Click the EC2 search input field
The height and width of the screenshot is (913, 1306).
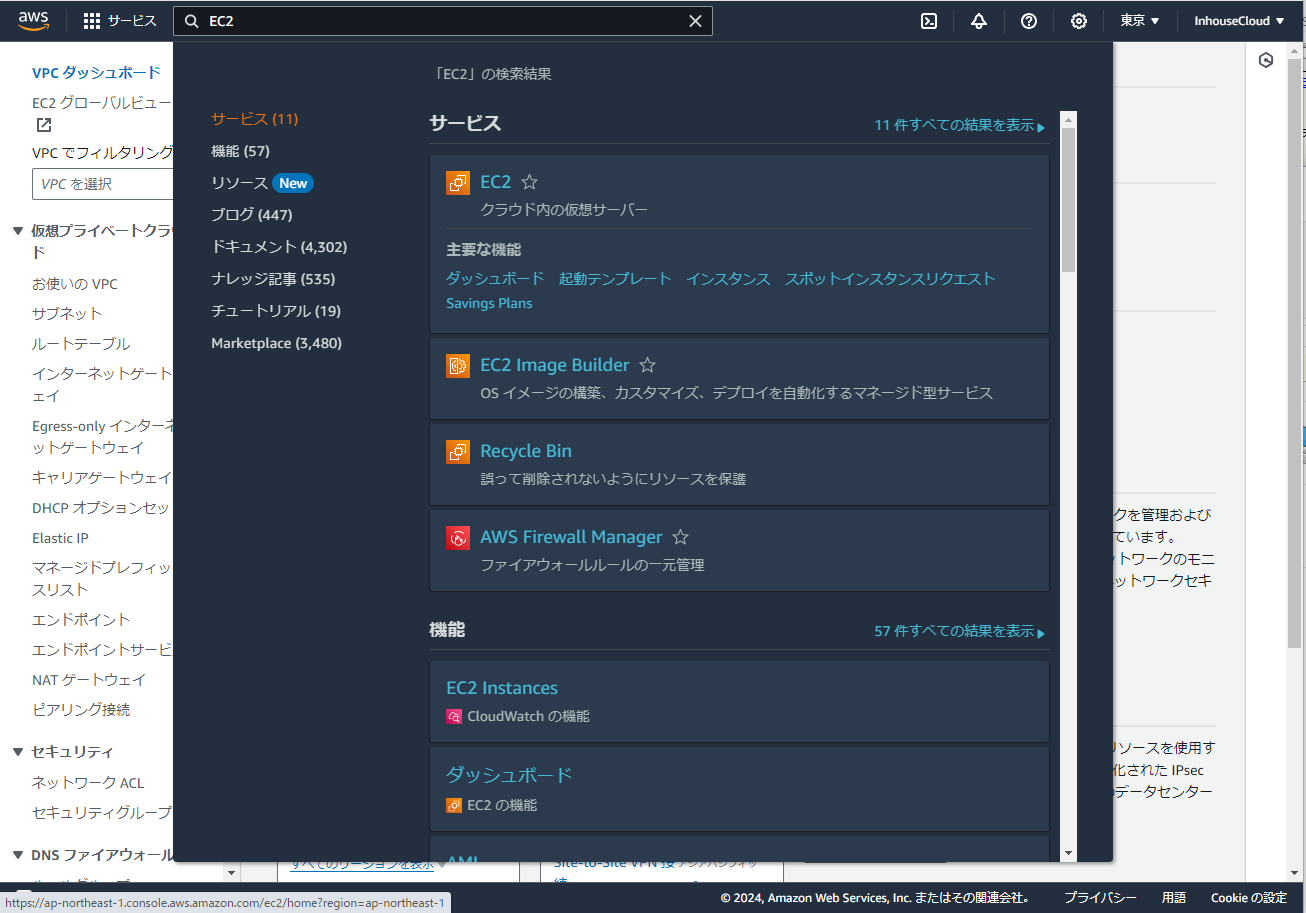coord(440,21)
